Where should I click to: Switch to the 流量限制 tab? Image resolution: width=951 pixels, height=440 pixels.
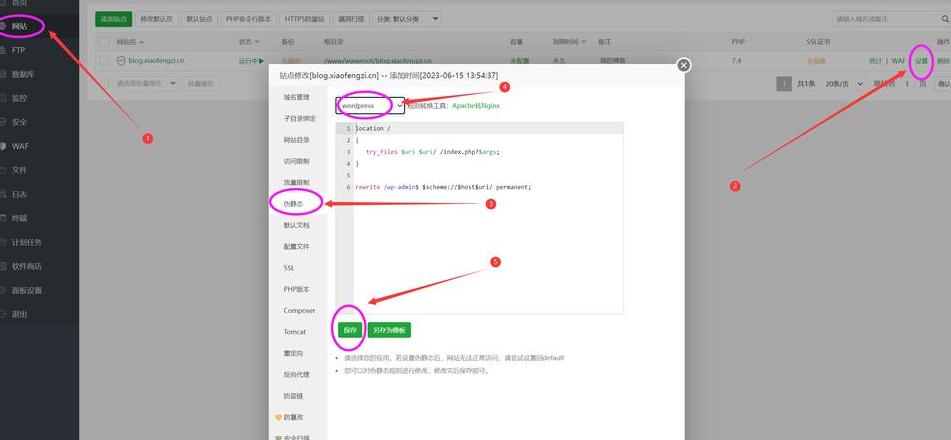297,182
